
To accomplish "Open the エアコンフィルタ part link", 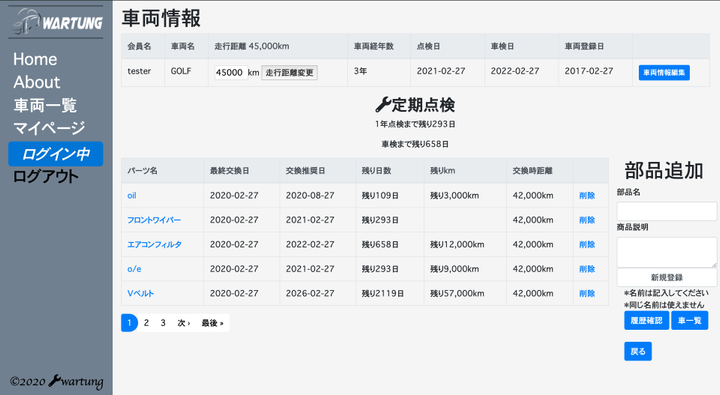I will [x=154, y=244].
